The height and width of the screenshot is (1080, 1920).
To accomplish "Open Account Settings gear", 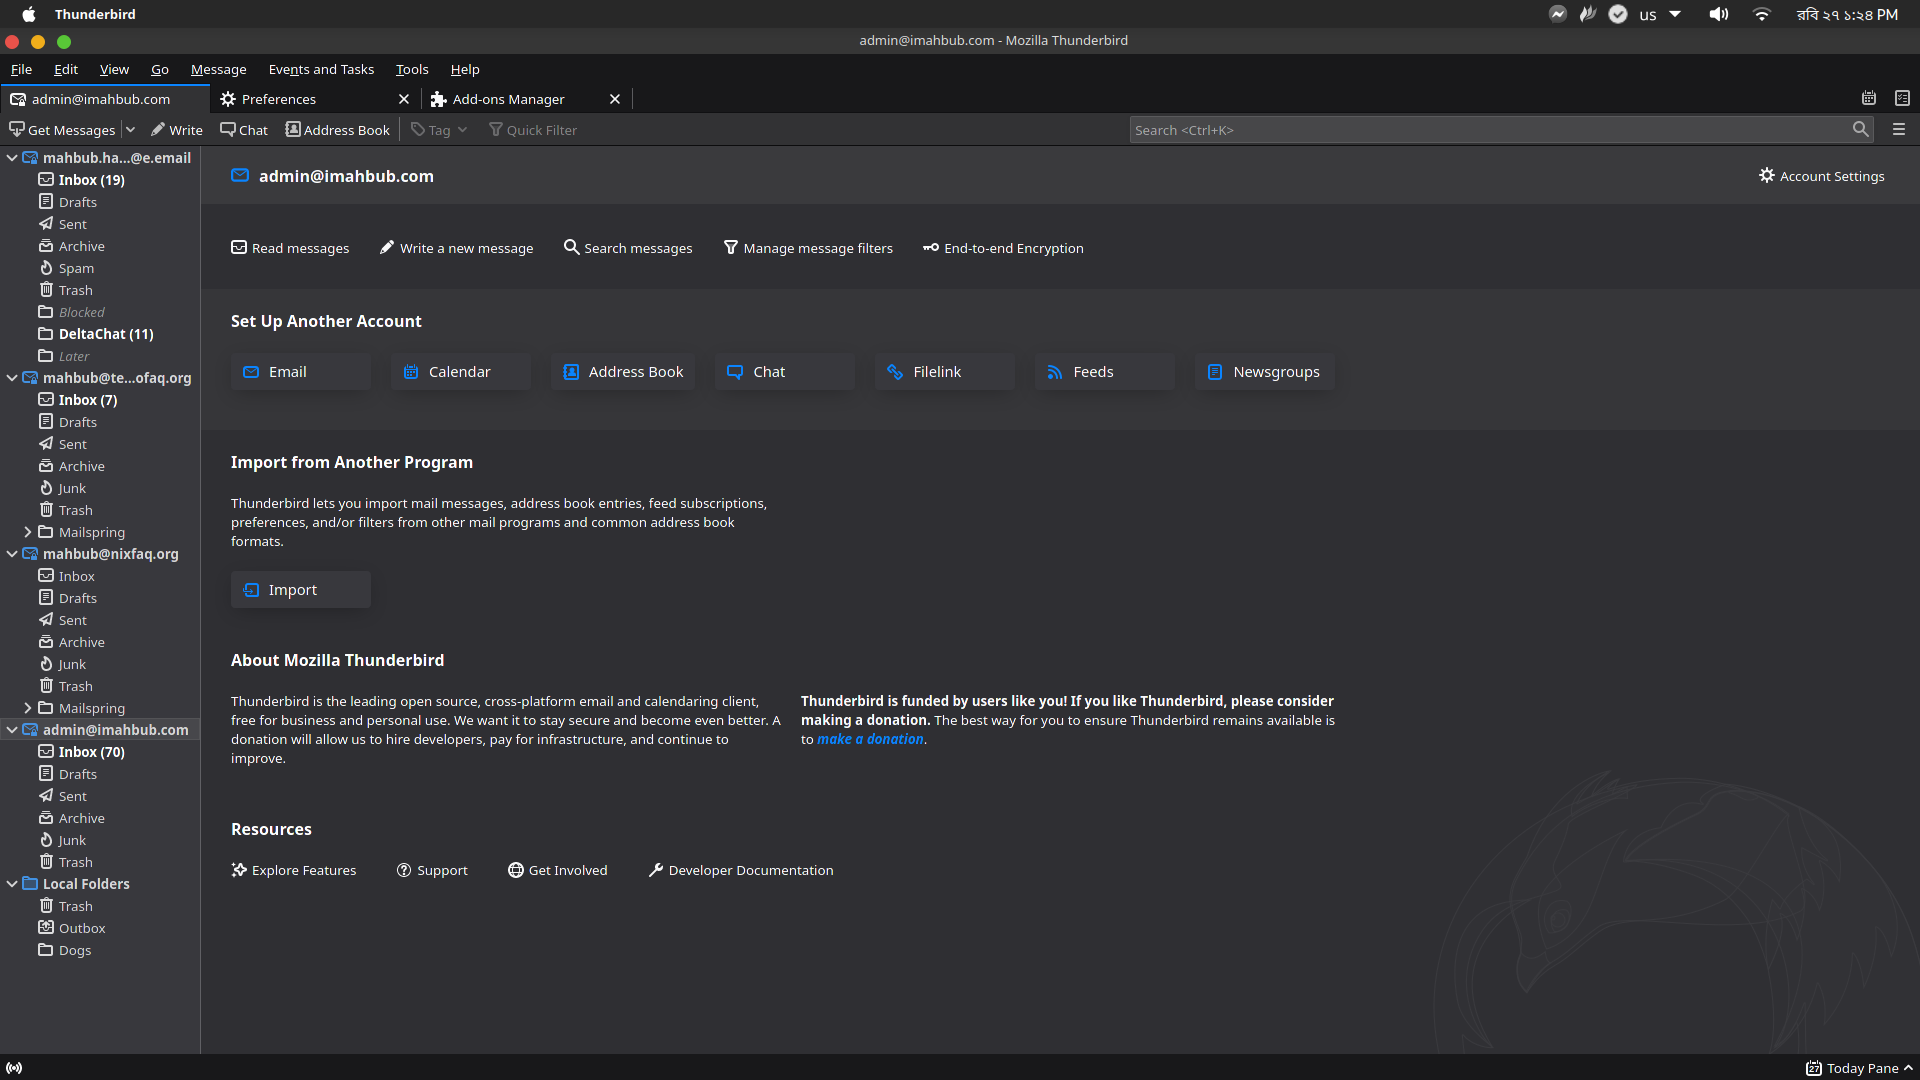I will 1822,176.
